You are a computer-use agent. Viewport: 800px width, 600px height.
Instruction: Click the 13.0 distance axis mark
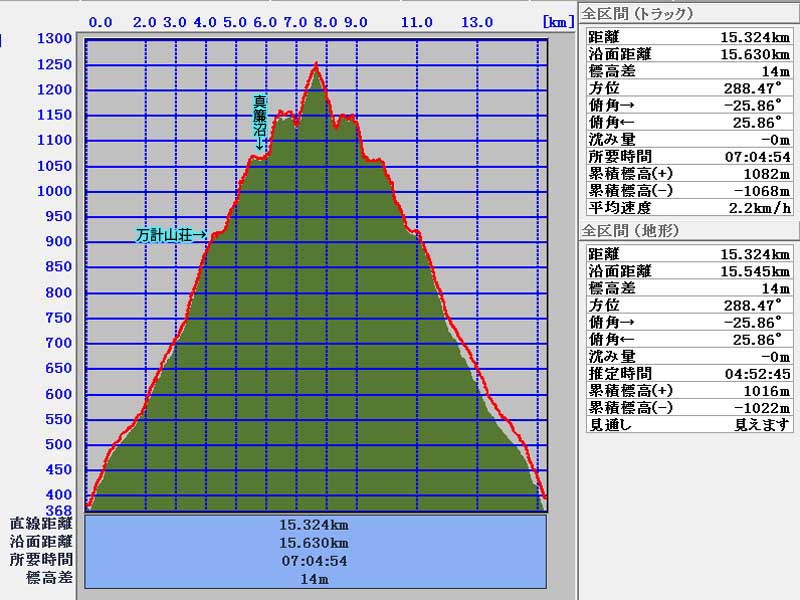(x=476, y=21)
